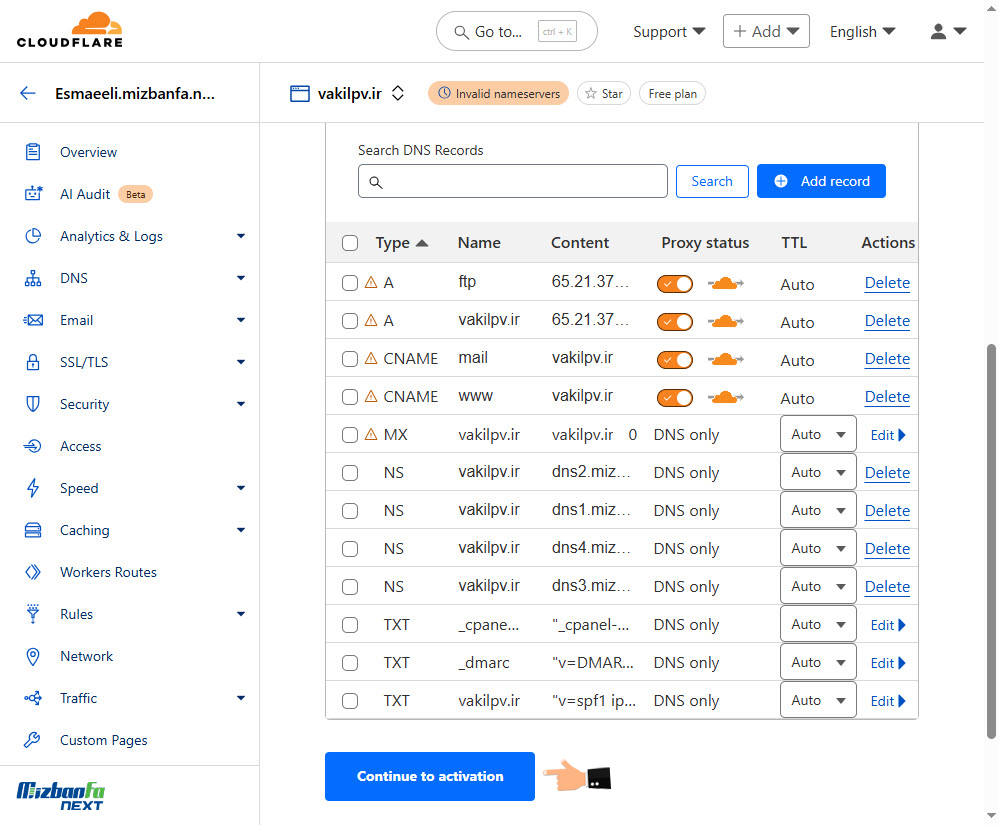999x825 pixels.
Task: Click the Speed lightning bolt icon
Action: point(33,488)
